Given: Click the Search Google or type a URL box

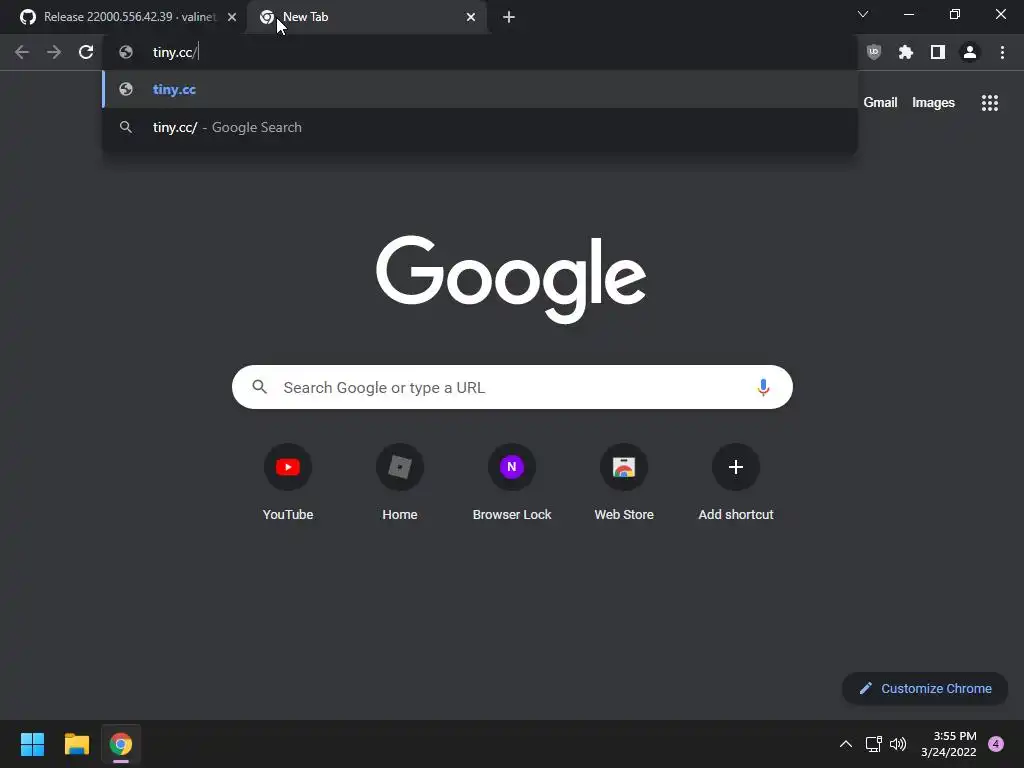Looking at the screenshot, I should (x=512, y=387).
